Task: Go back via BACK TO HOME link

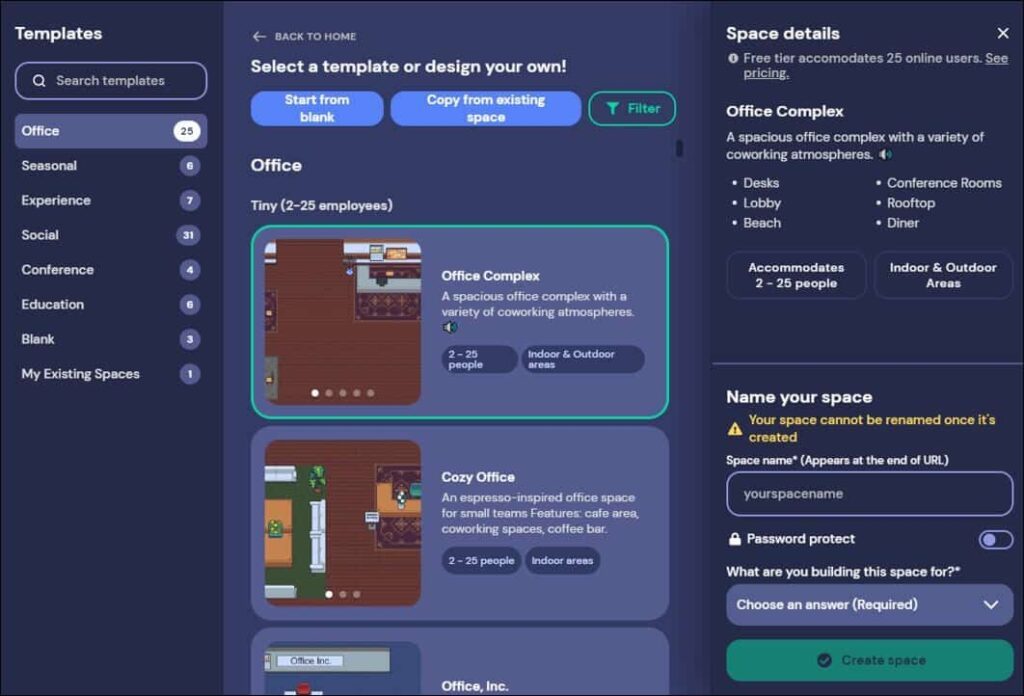Action: coord(304,37)
